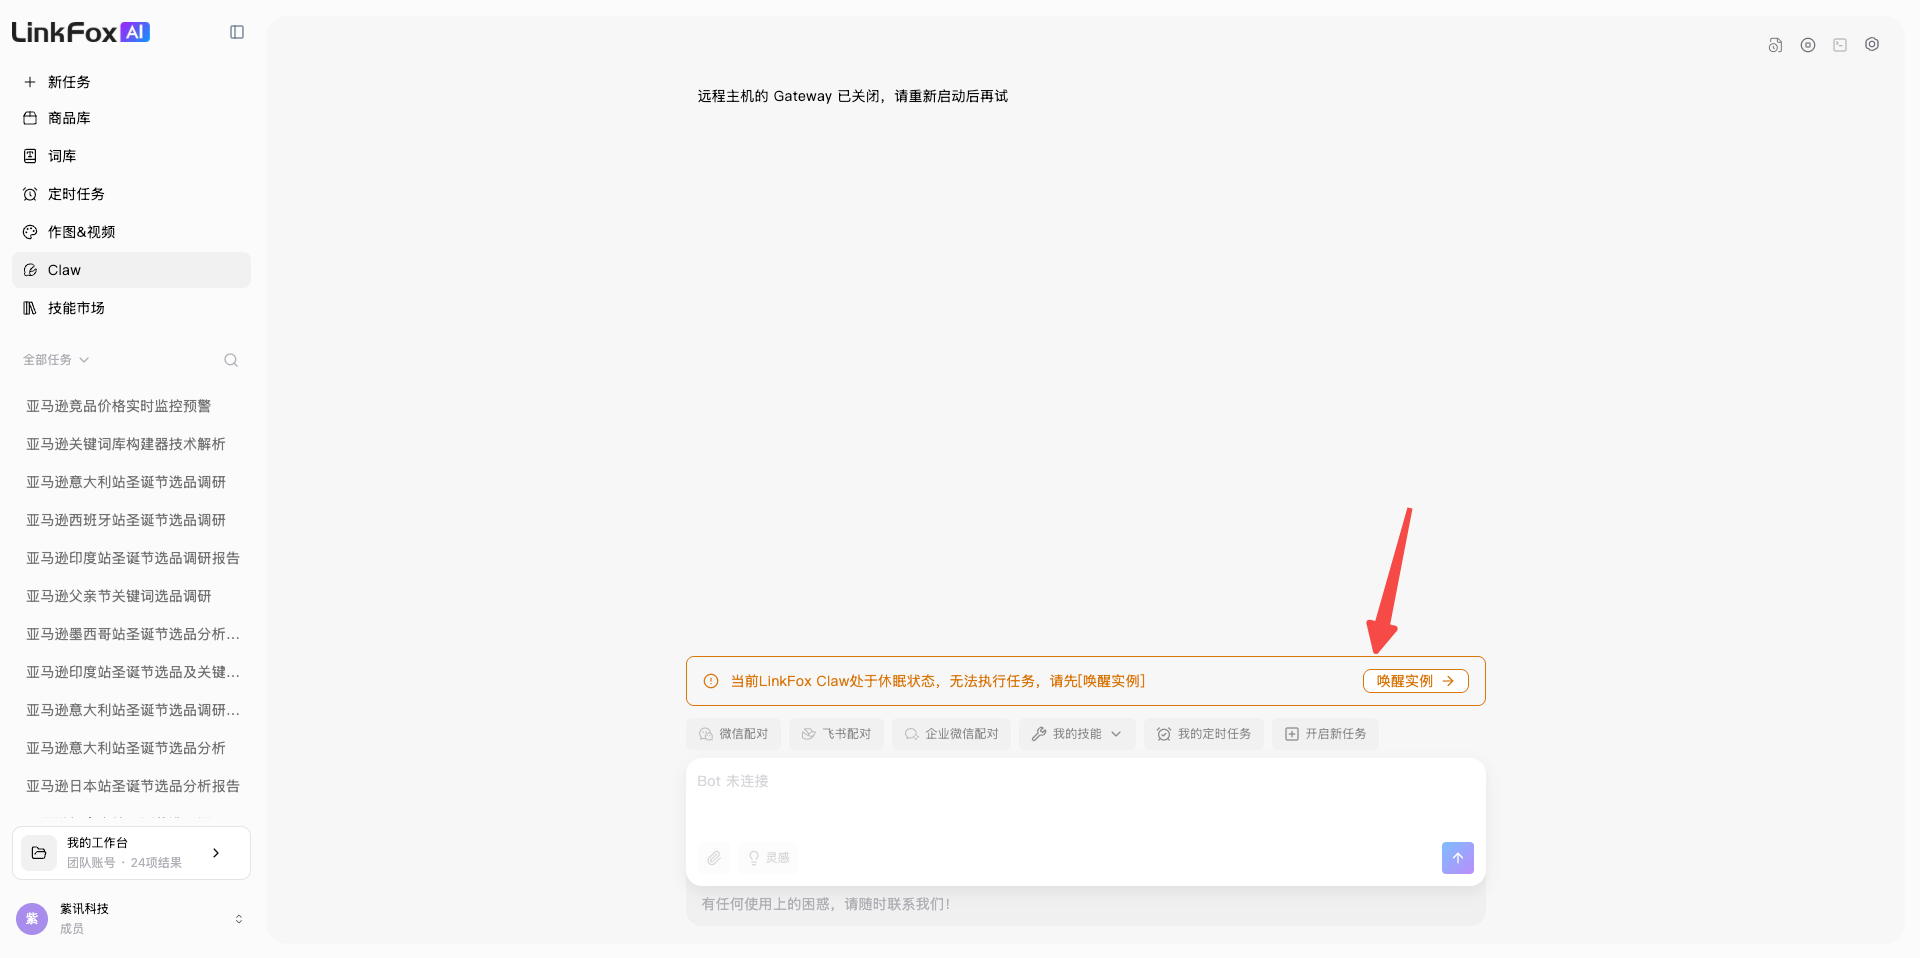Open the terminal console icon
This screenshot has width=1920, height=958.
click(x=1840, y=45)
